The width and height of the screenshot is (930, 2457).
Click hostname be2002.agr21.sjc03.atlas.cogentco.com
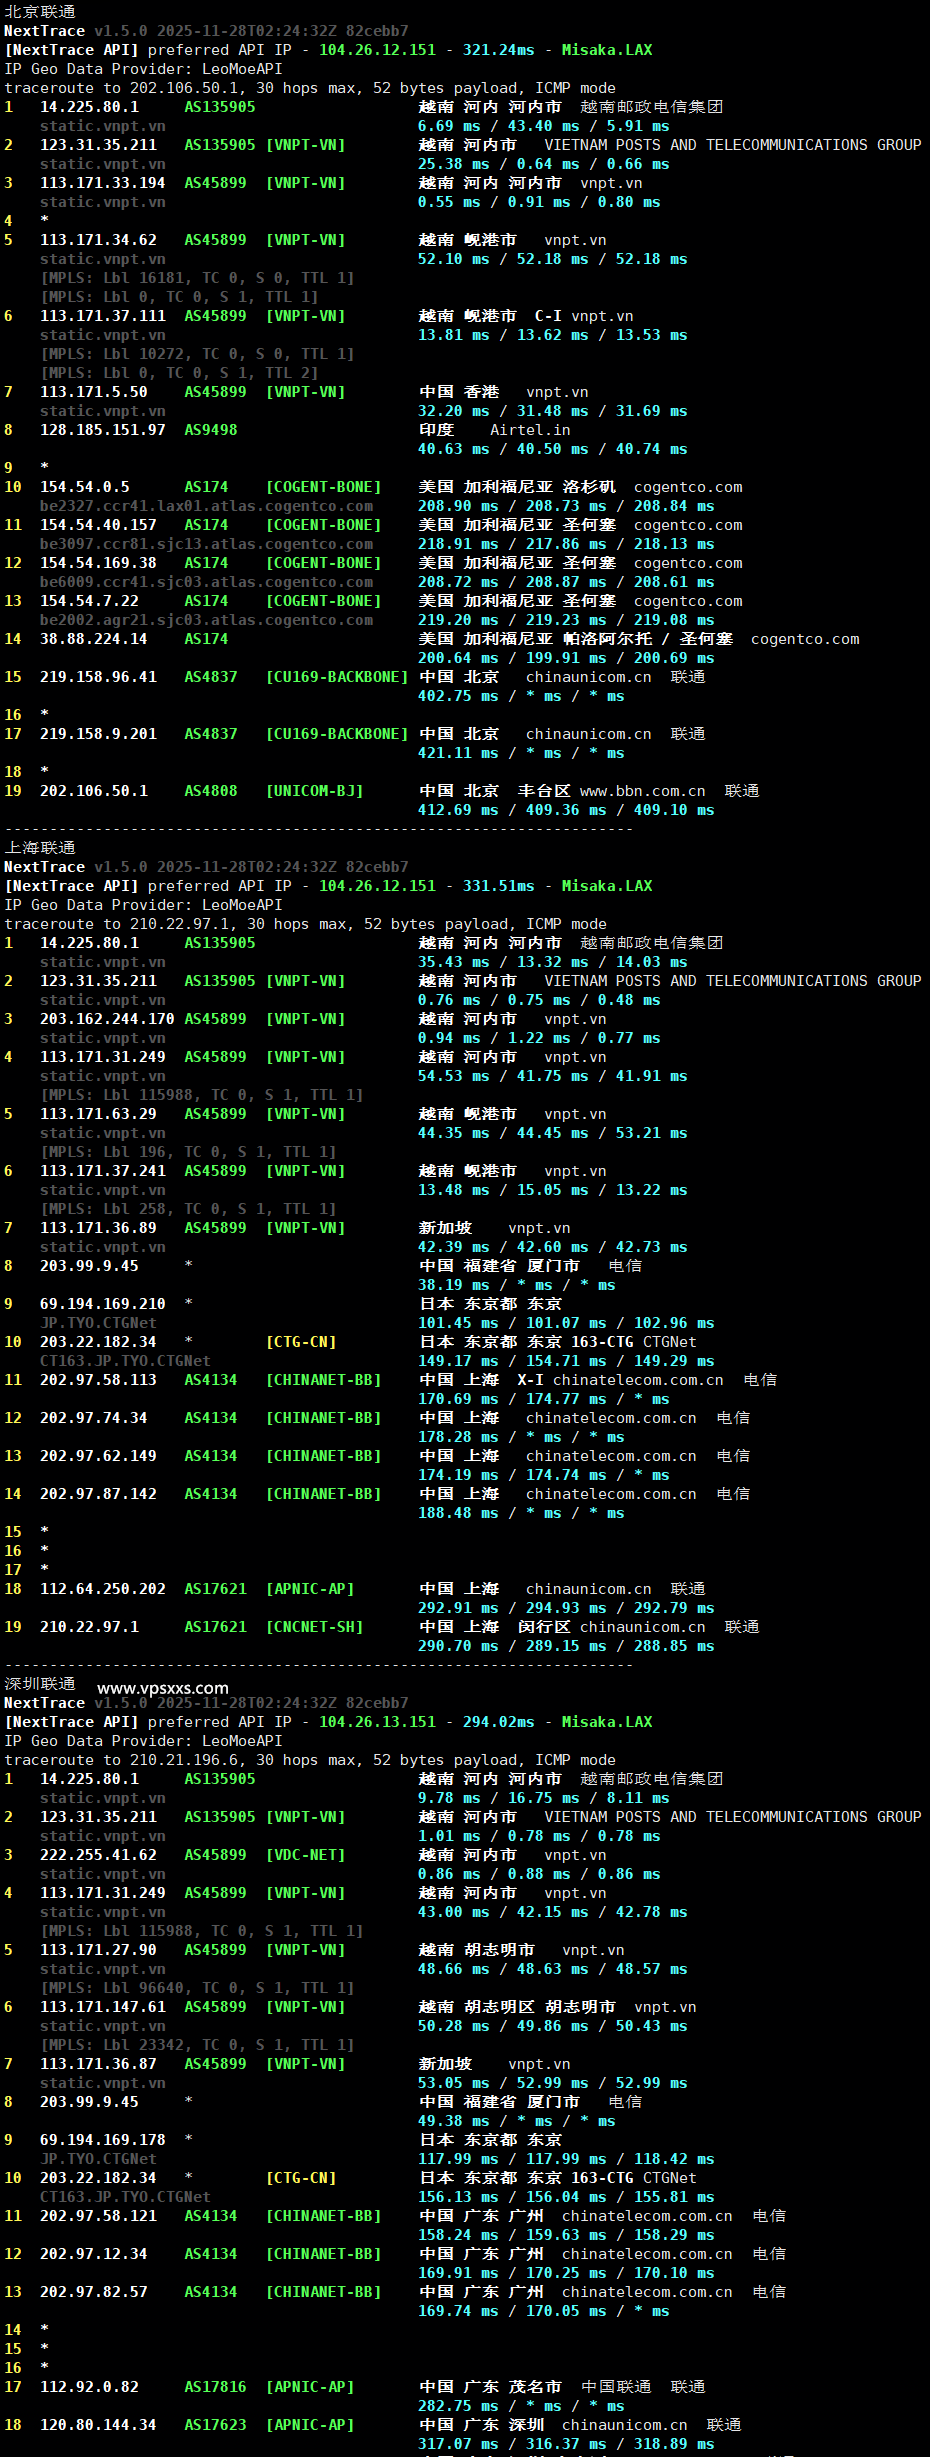tap(206, 620)
